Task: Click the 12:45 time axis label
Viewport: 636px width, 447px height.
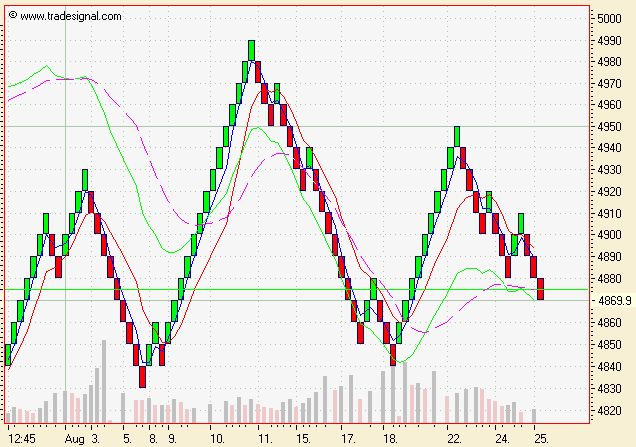Action: pos(21,439)
